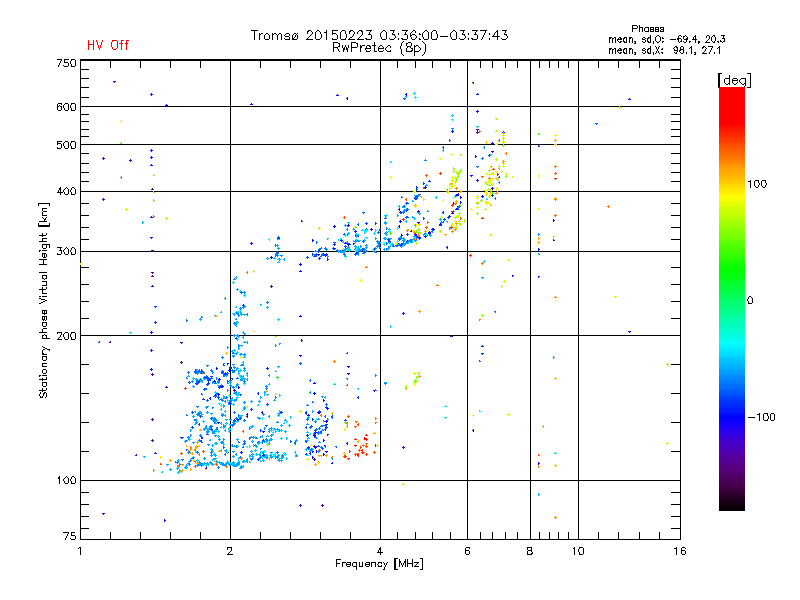Image resolution: width=800 pixels, height=600 pixels.
Task: Click the '2' frequency axis tick label
Action: click(x=230, y=551)
